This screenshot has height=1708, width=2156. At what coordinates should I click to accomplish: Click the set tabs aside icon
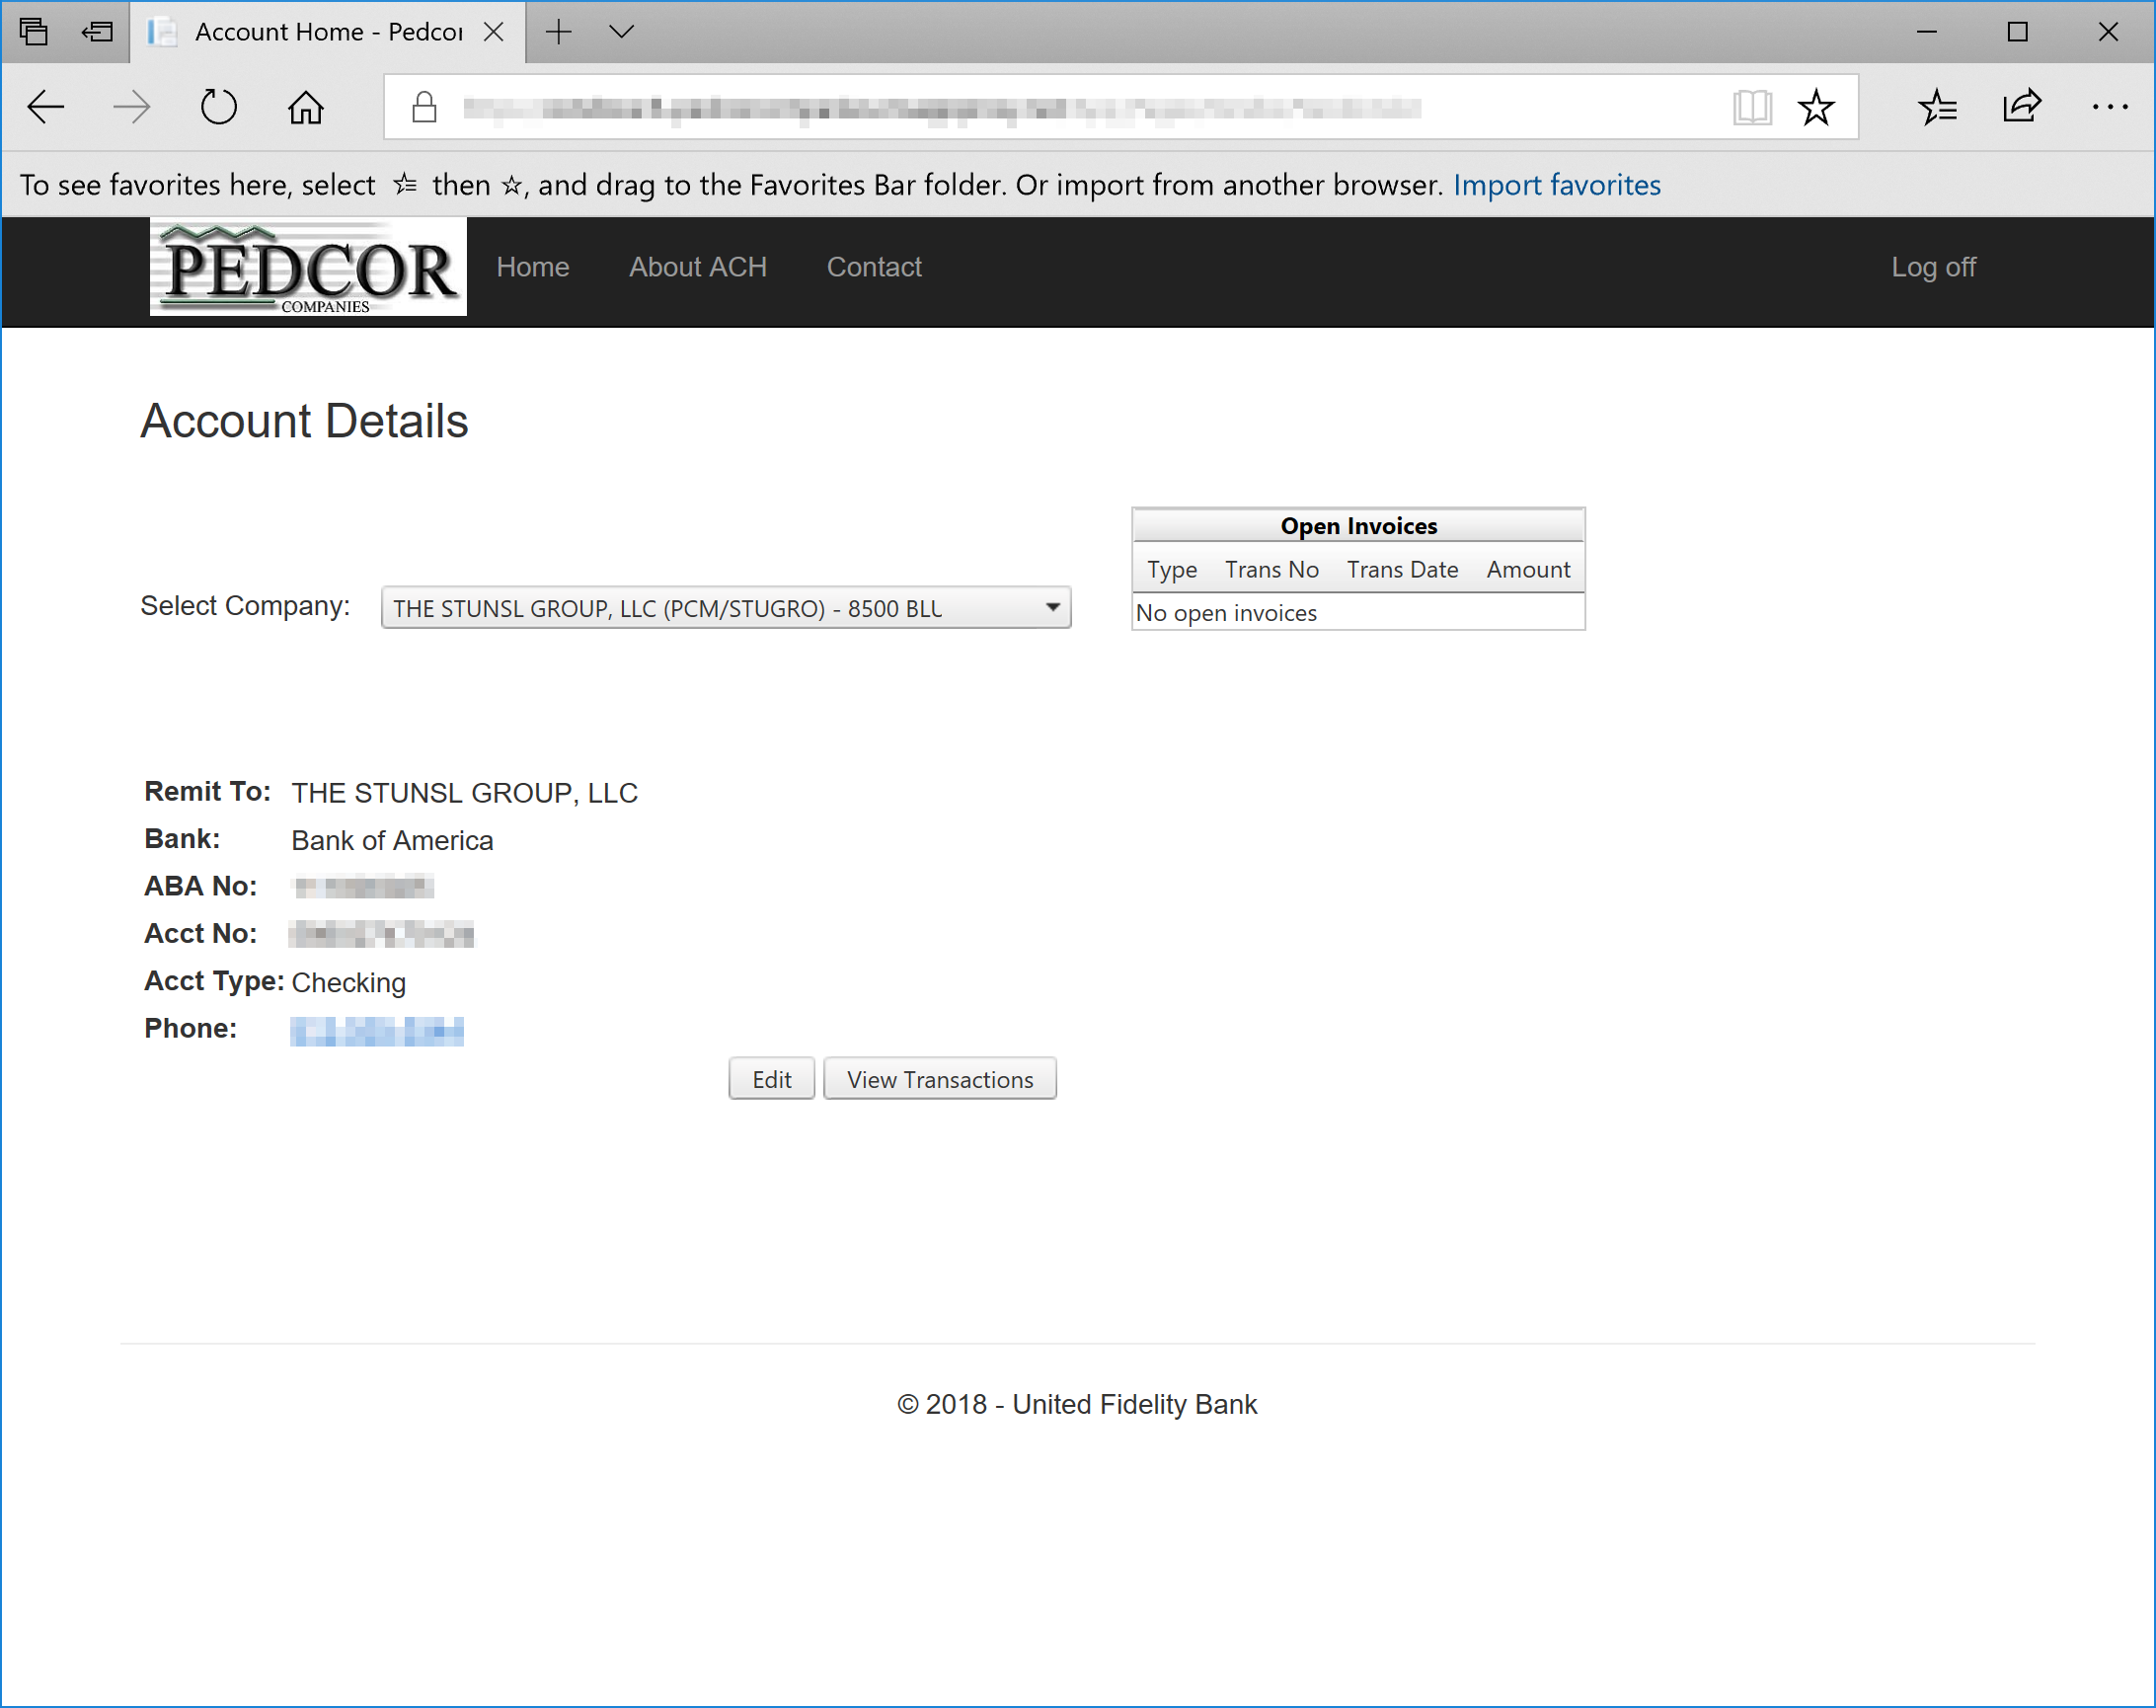coord(97,32)
